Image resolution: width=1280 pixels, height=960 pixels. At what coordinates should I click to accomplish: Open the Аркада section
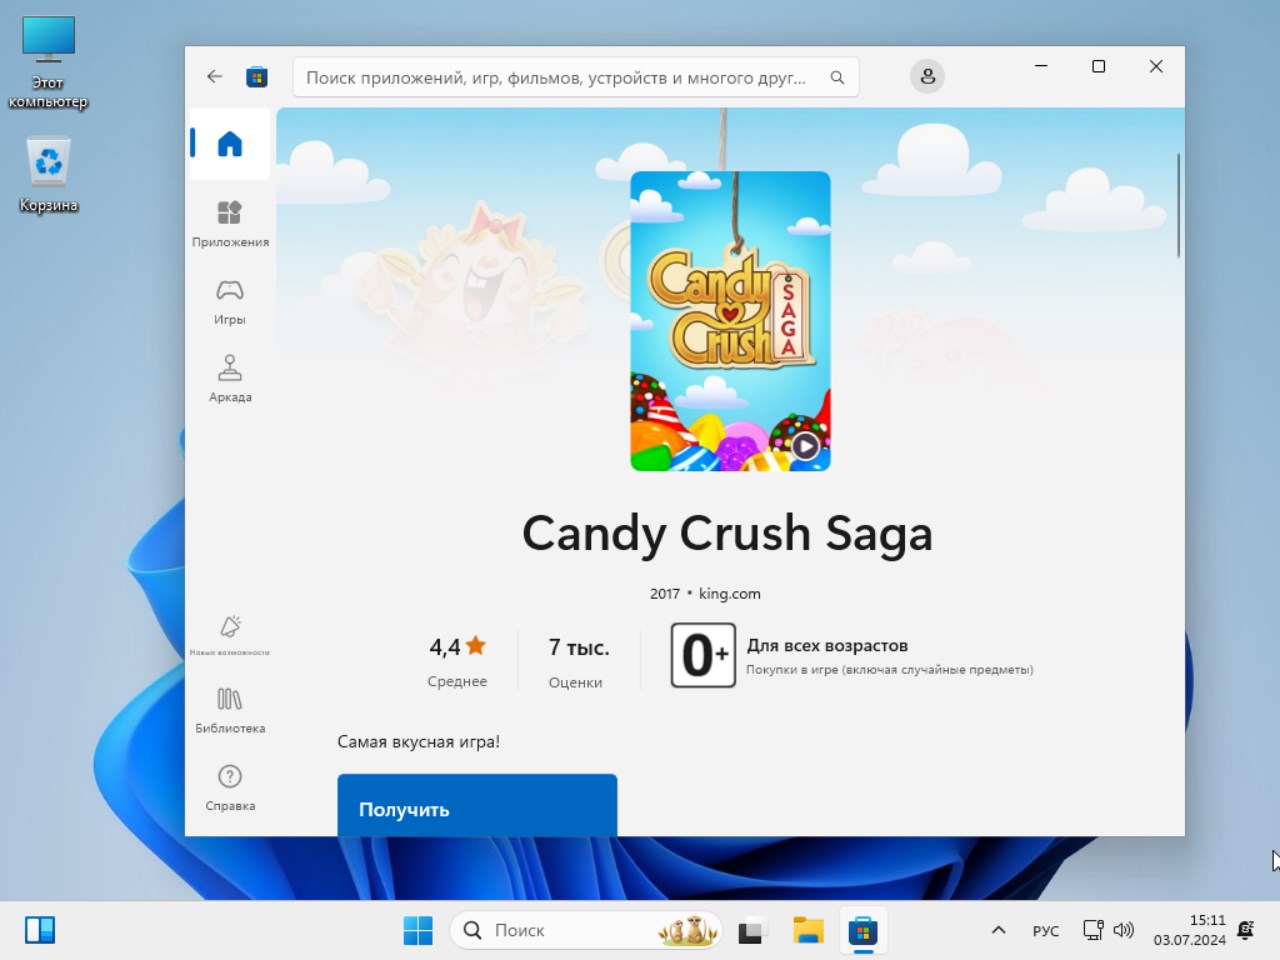click(230, 378)
